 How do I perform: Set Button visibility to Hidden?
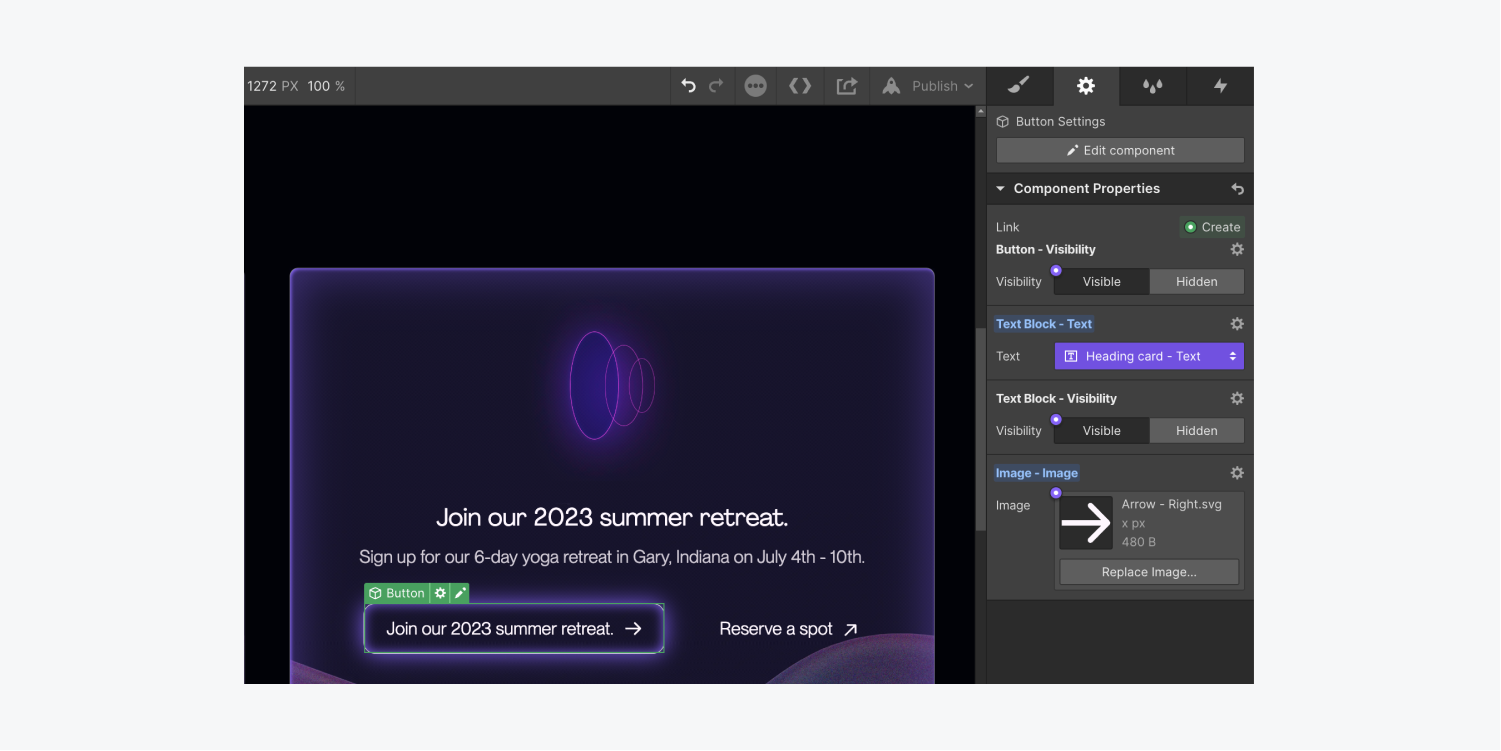click(1197, 281)
